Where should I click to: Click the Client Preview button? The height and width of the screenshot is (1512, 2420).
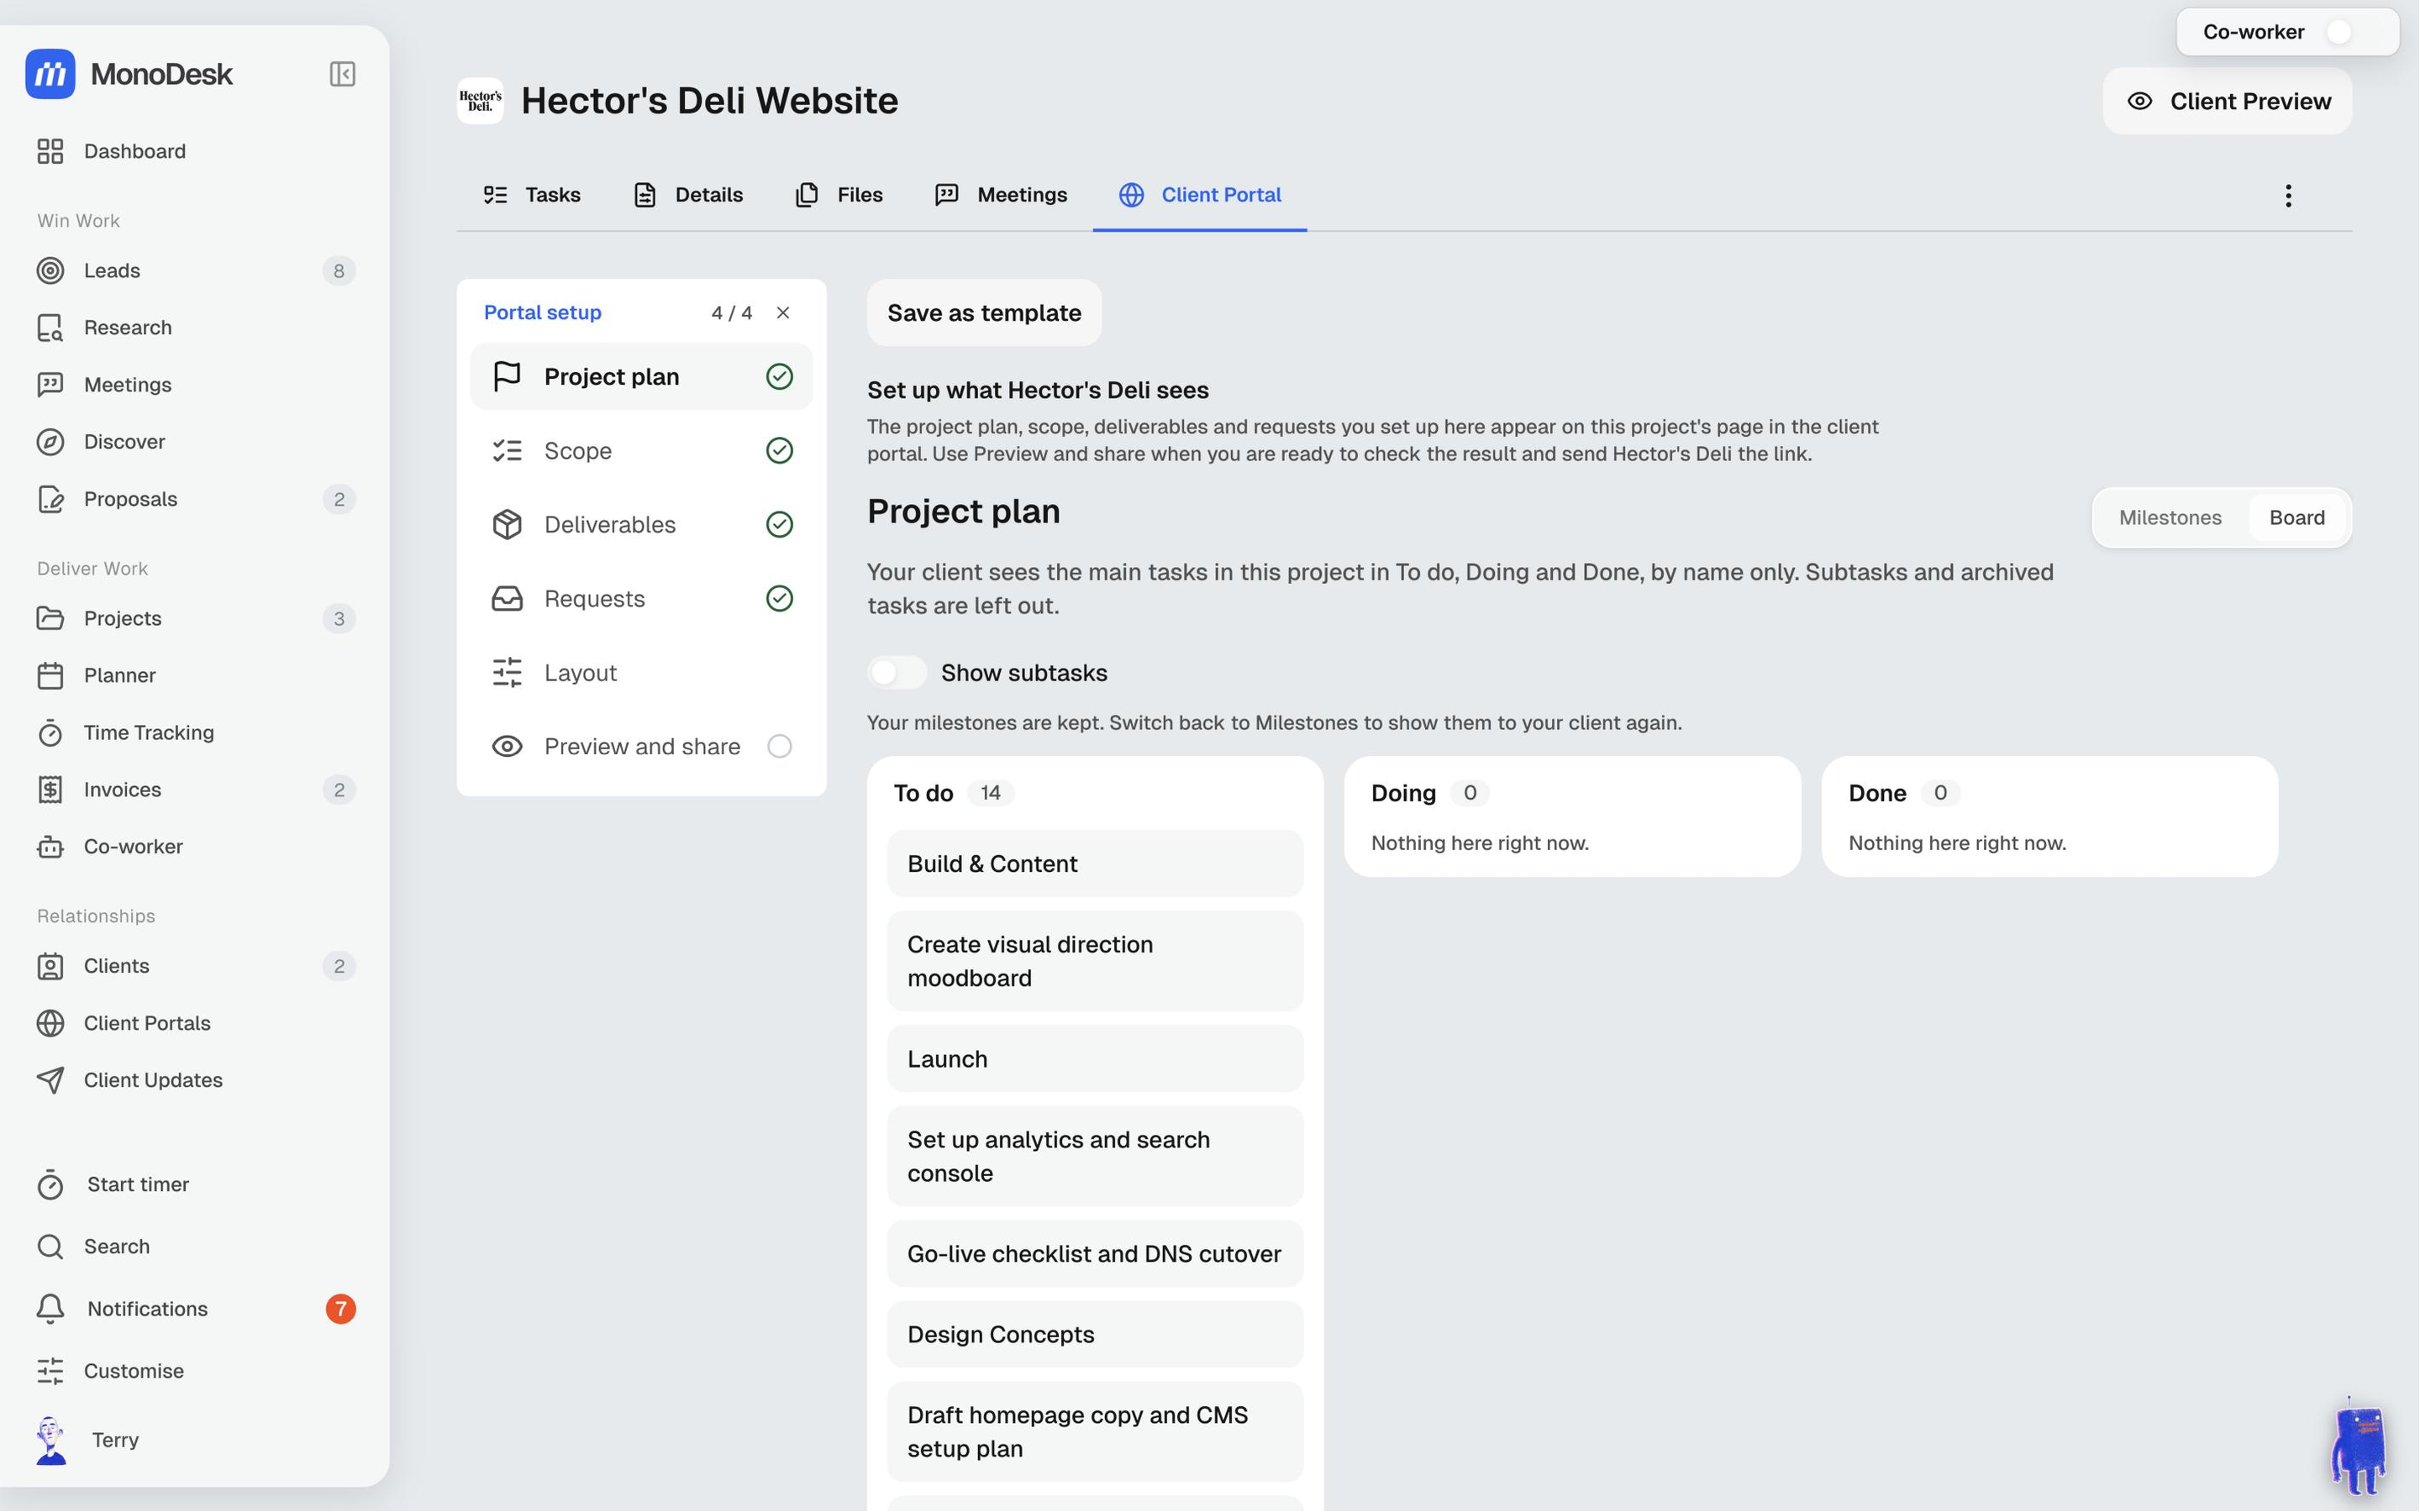(2228, 101)
